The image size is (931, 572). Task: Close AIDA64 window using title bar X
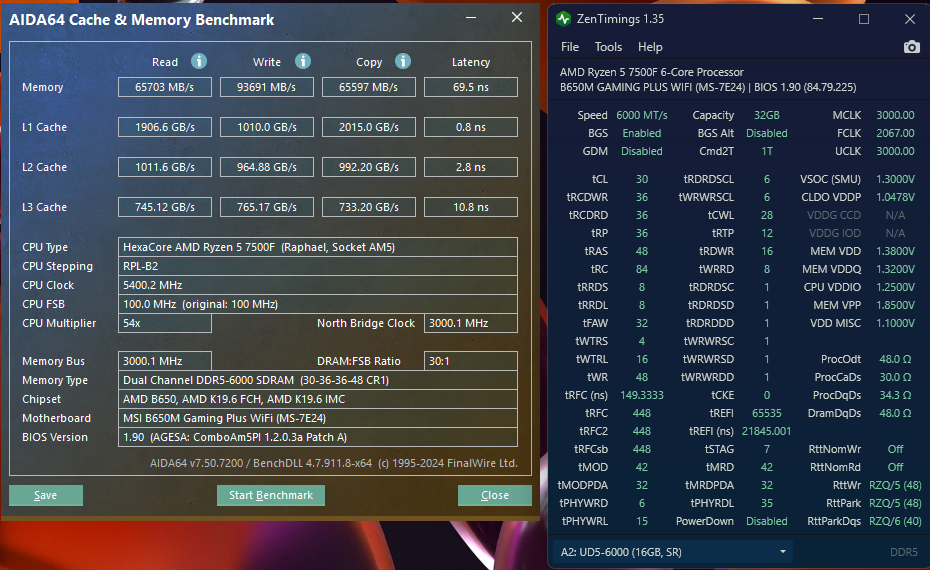(517, 18)
